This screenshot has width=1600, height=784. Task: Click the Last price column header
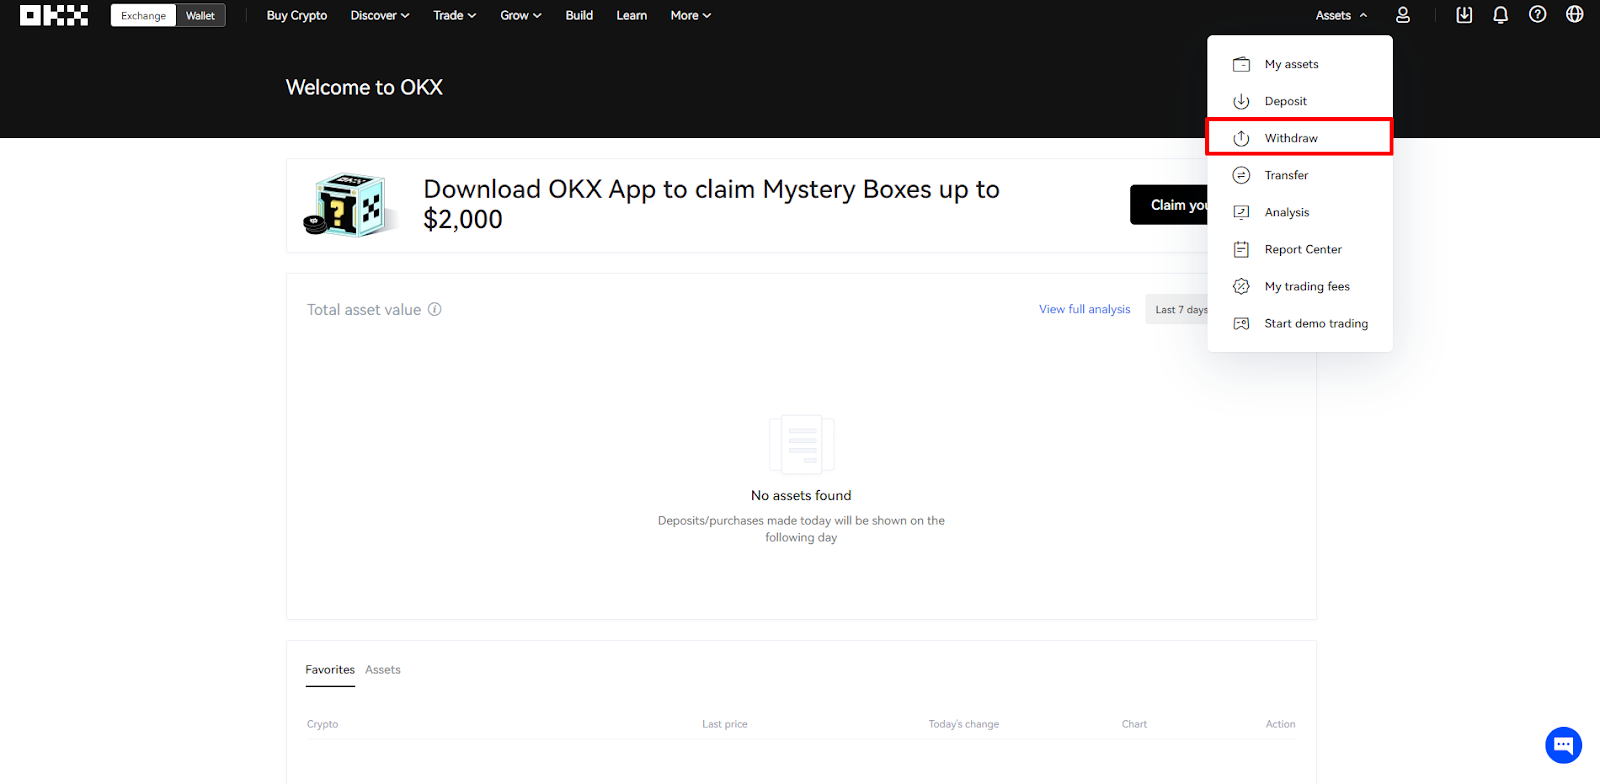coord(725,724)
